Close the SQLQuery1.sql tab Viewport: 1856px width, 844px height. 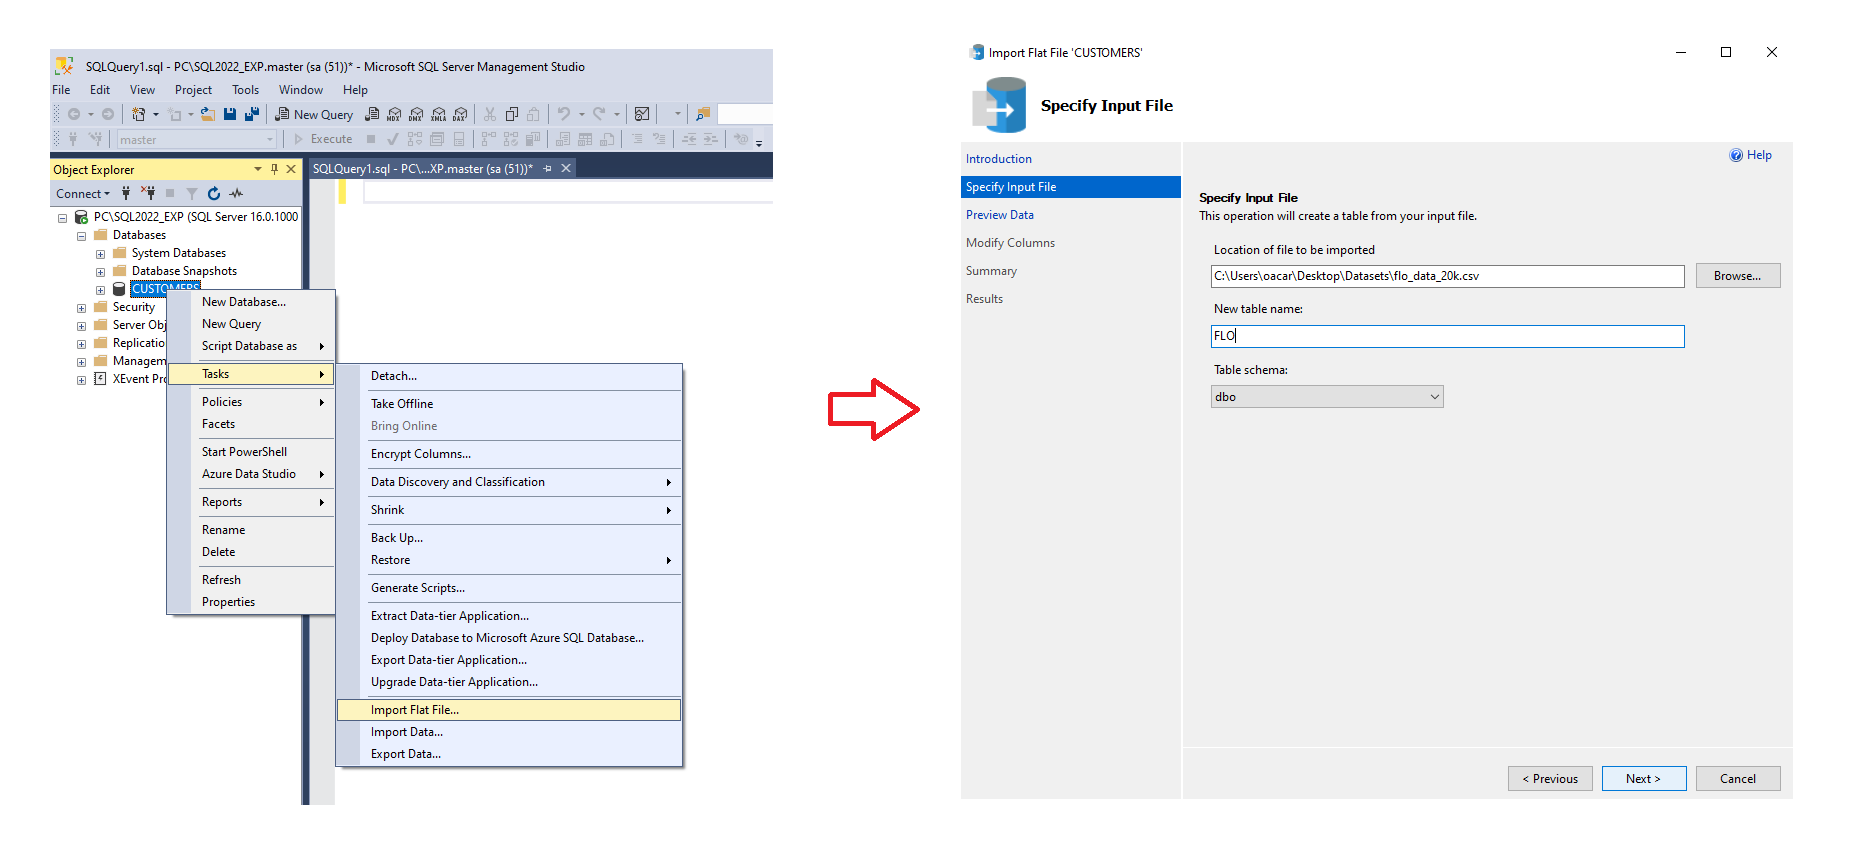[x=566, y=168]
